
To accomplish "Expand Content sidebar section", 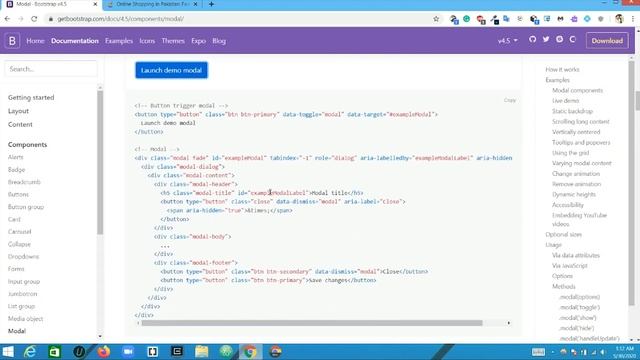I will pos(20,124).
